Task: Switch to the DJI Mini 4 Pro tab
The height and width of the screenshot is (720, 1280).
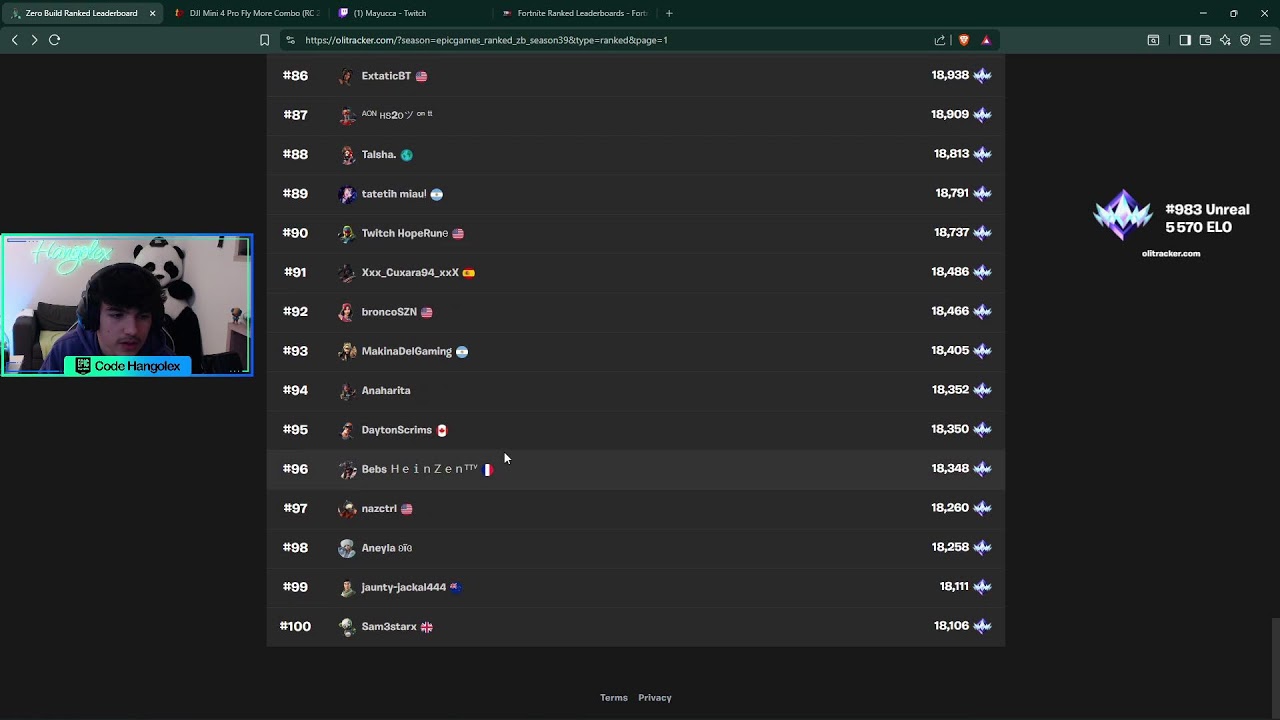Action: (x=246, y=13)
